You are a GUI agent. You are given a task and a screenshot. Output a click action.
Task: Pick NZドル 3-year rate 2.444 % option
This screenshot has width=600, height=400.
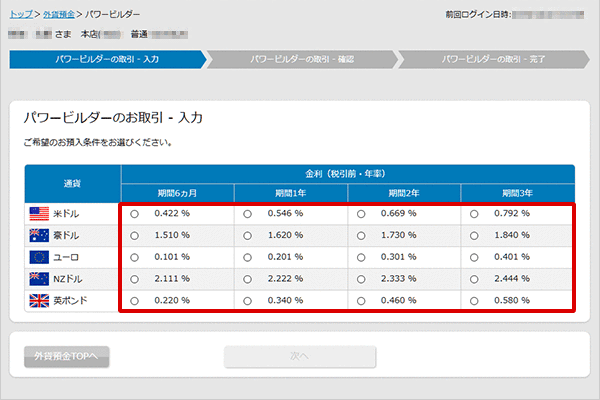(474, 279)
